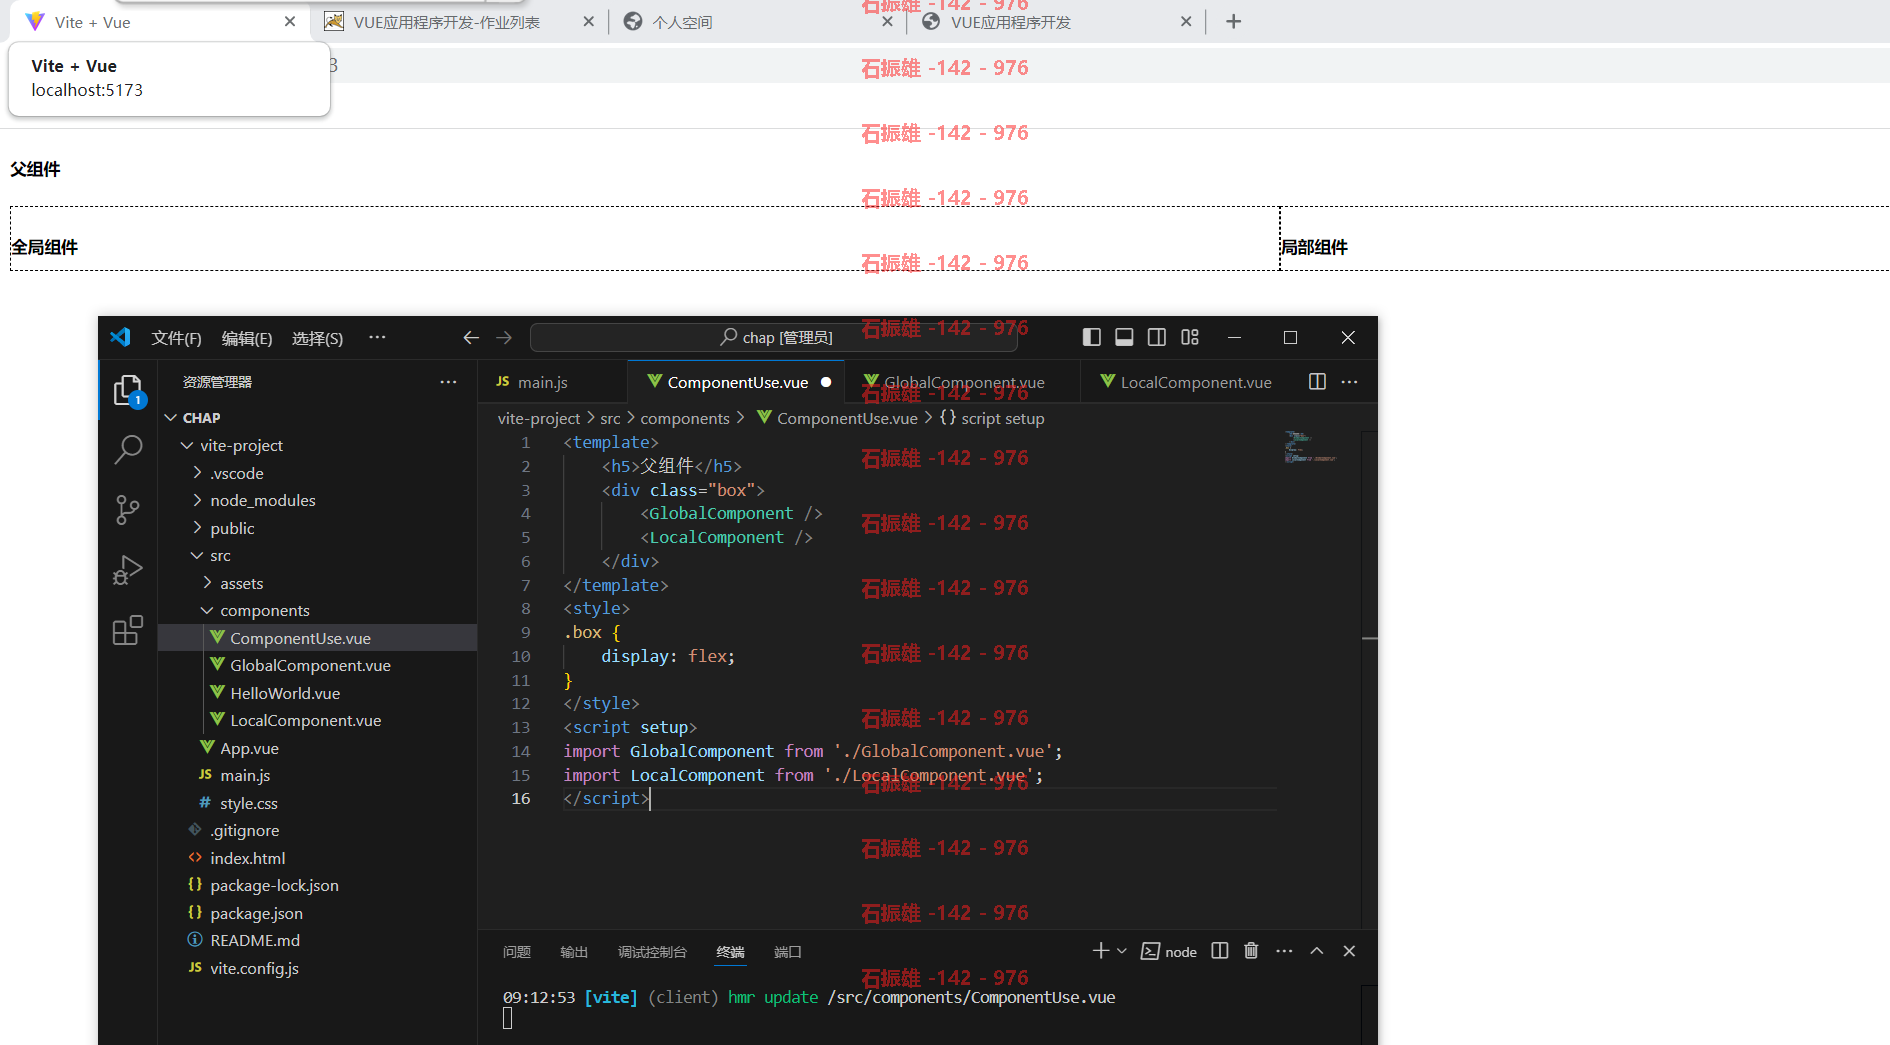
Task: Create a new terminal with plus icon
Action: pos(1101,951)
